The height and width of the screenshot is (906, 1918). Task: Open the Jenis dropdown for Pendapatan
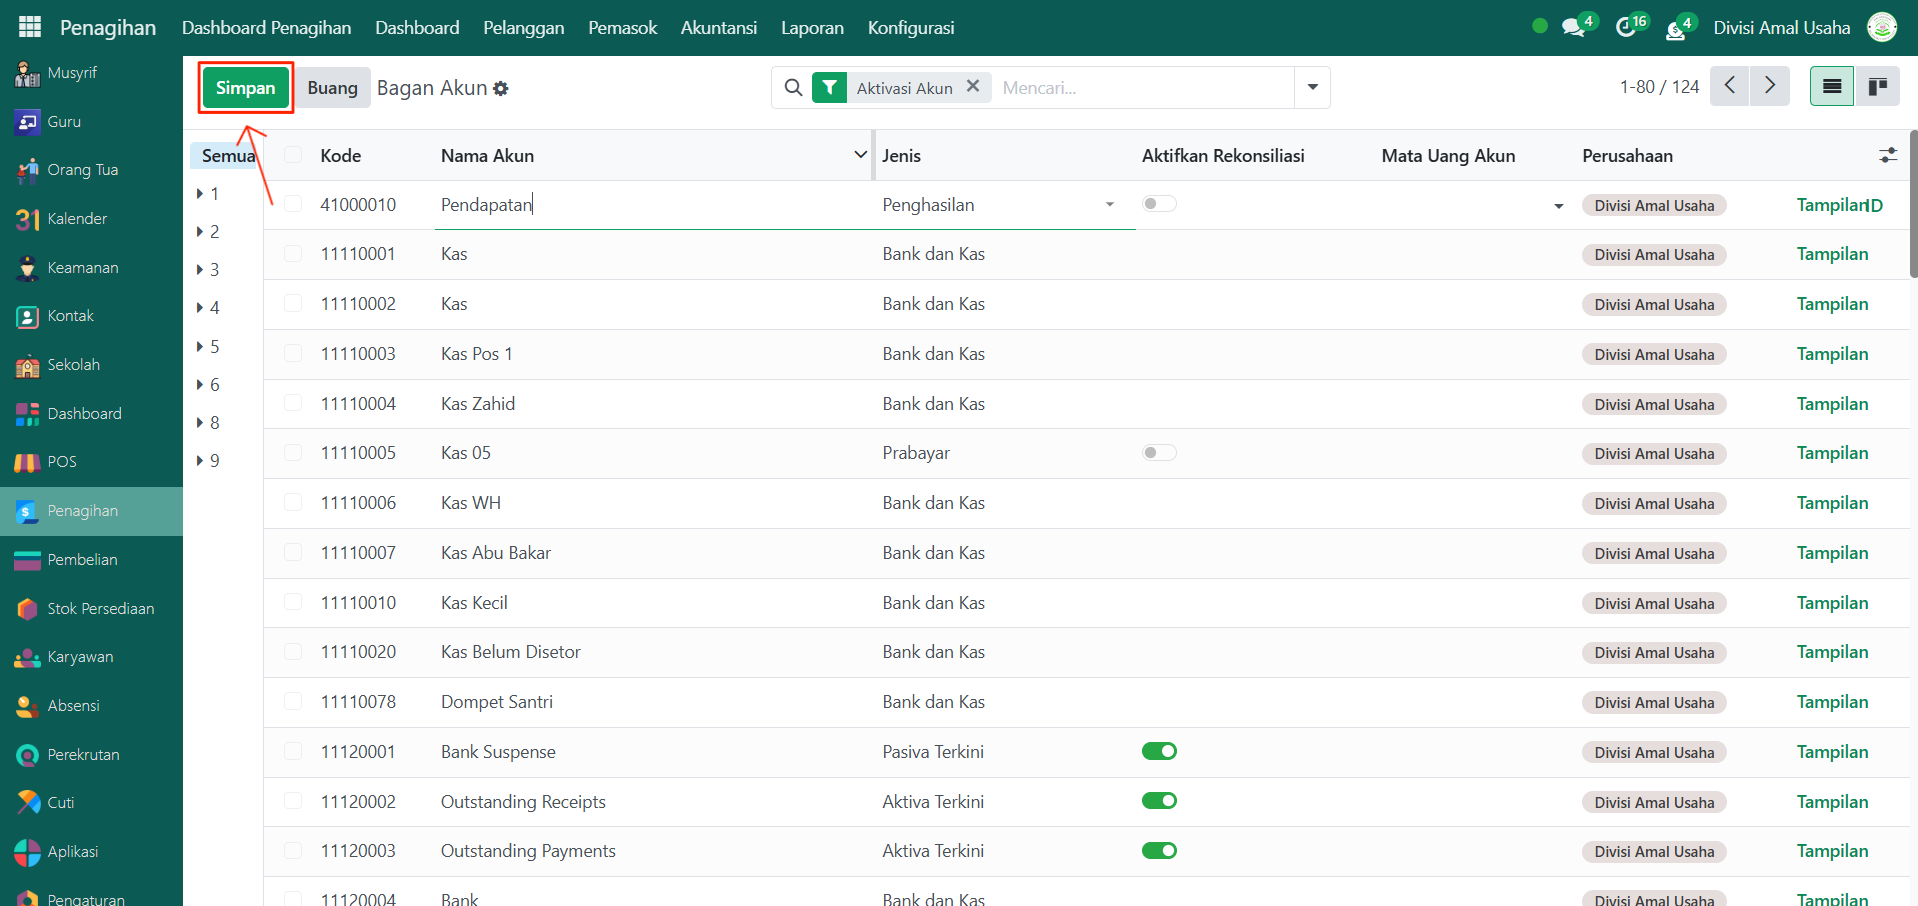click(x=1109, y=205)
